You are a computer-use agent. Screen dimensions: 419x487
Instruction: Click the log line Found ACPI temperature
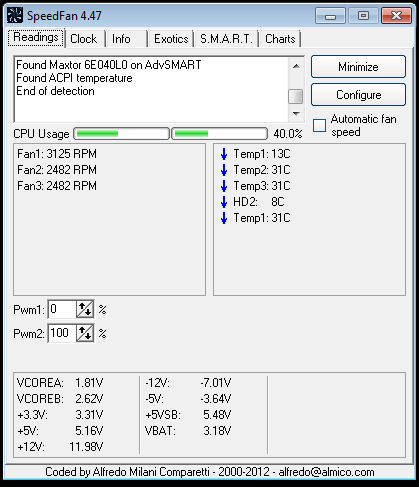(74, 78)
